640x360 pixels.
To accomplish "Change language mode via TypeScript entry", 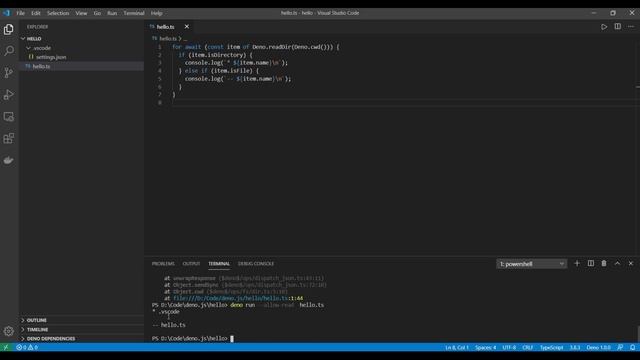I will click(x=551, y=347).
